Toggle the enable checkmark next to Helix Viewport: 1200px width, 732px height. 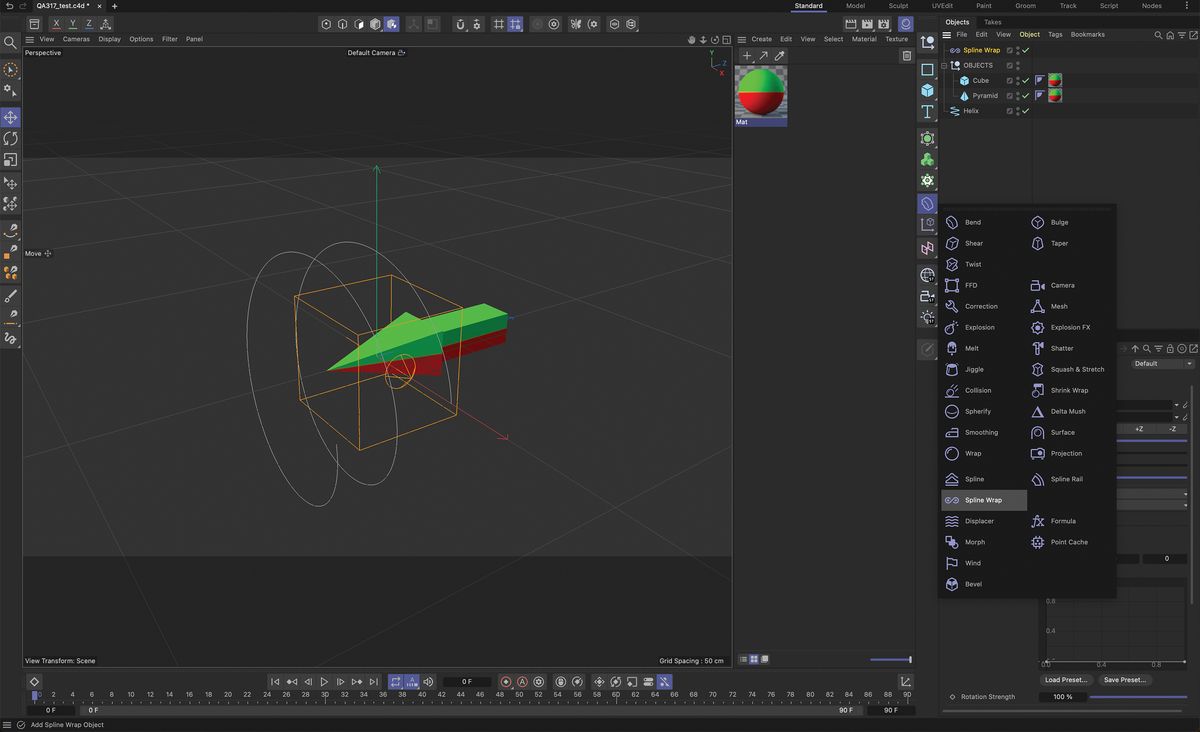1026,111
